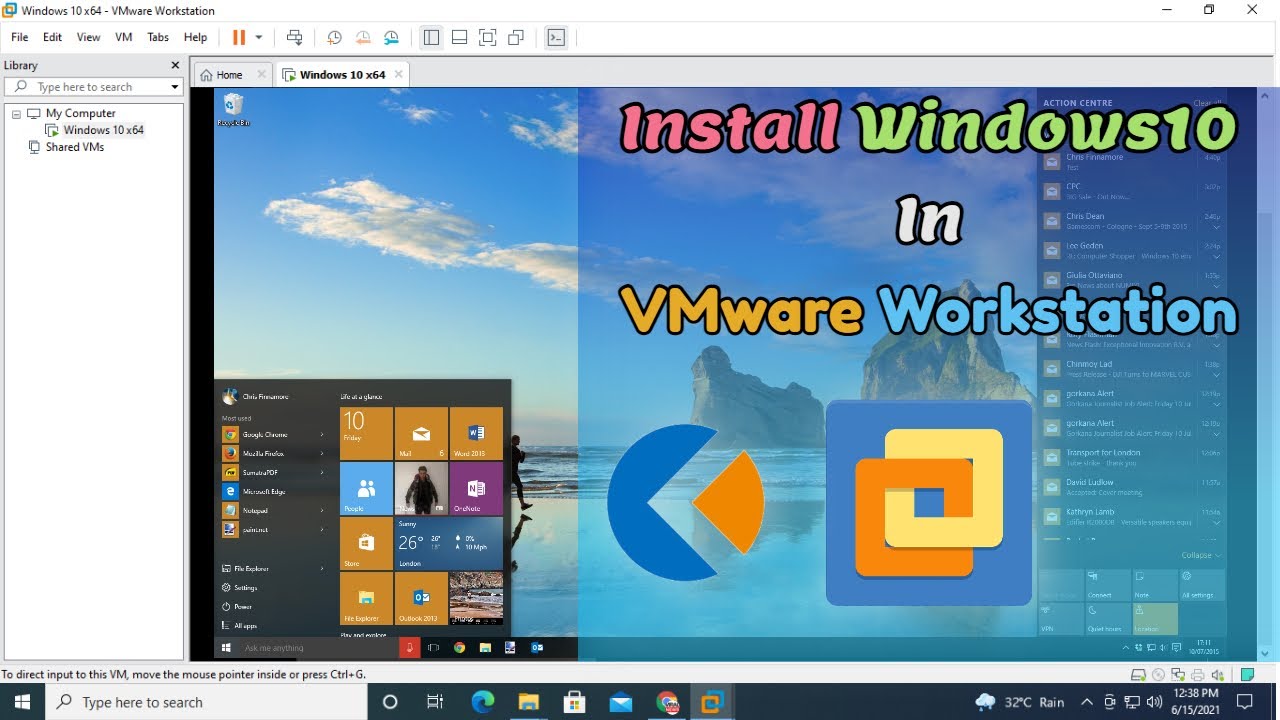
Task: Expand the SumatraPDF jump list arrow
Action: 322,472
